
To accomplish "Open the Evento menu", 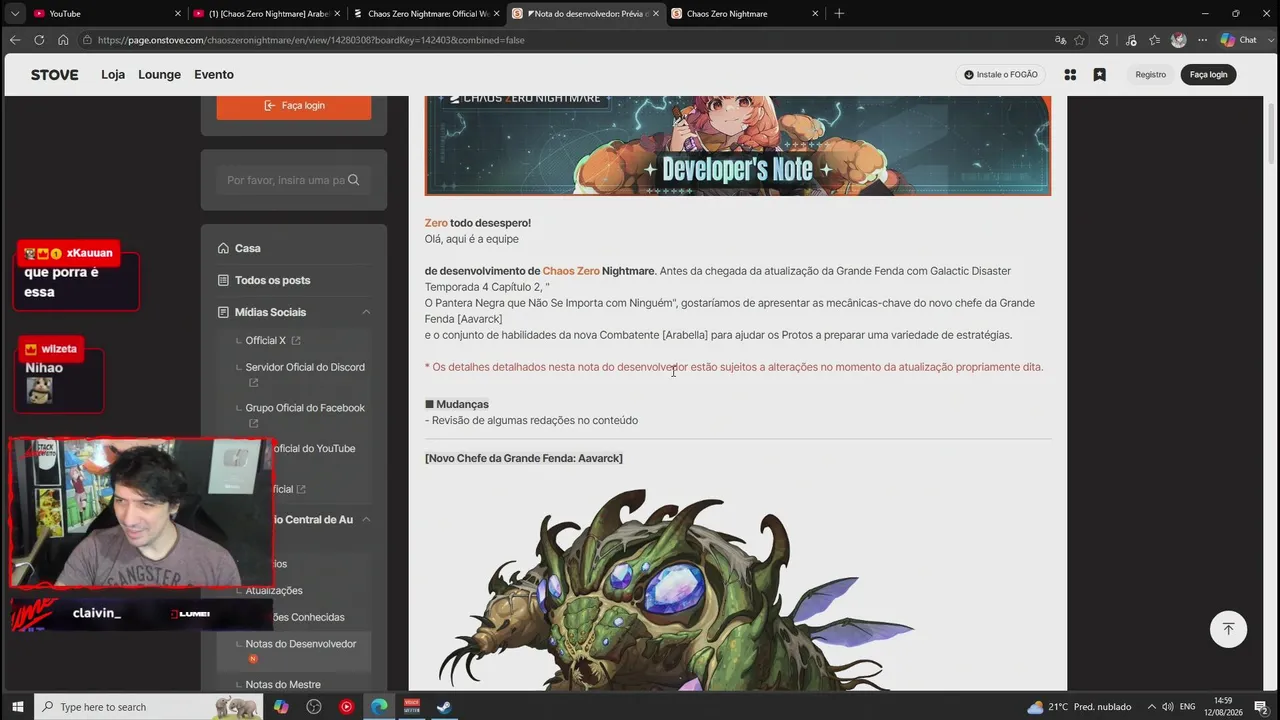I will point(214,75).
